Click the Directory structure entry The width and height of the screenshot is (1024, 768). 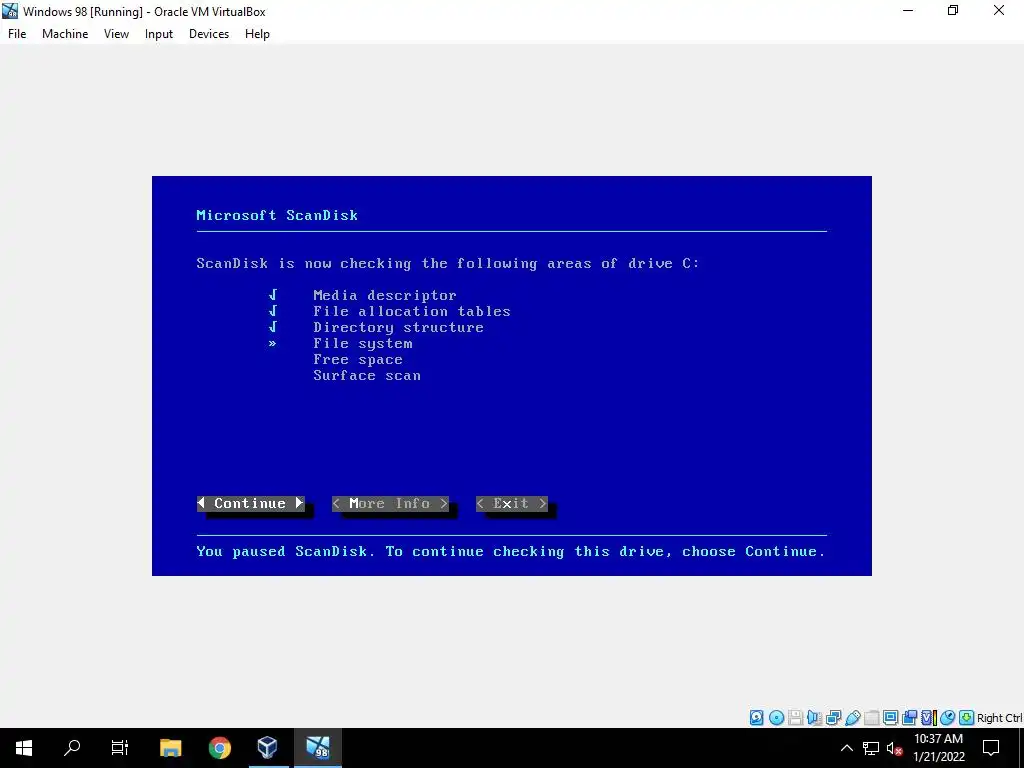398,327
